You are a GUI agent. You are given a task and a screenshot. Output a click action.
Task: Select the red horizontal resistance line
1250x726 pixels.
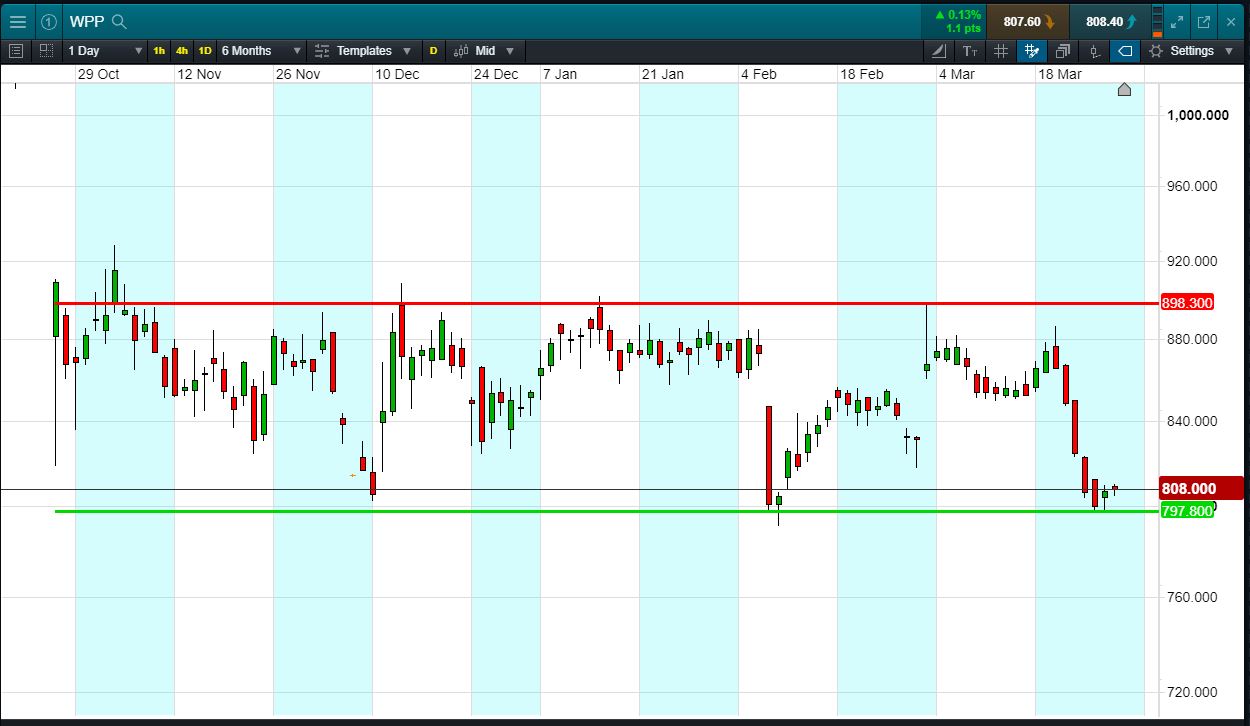606,303
